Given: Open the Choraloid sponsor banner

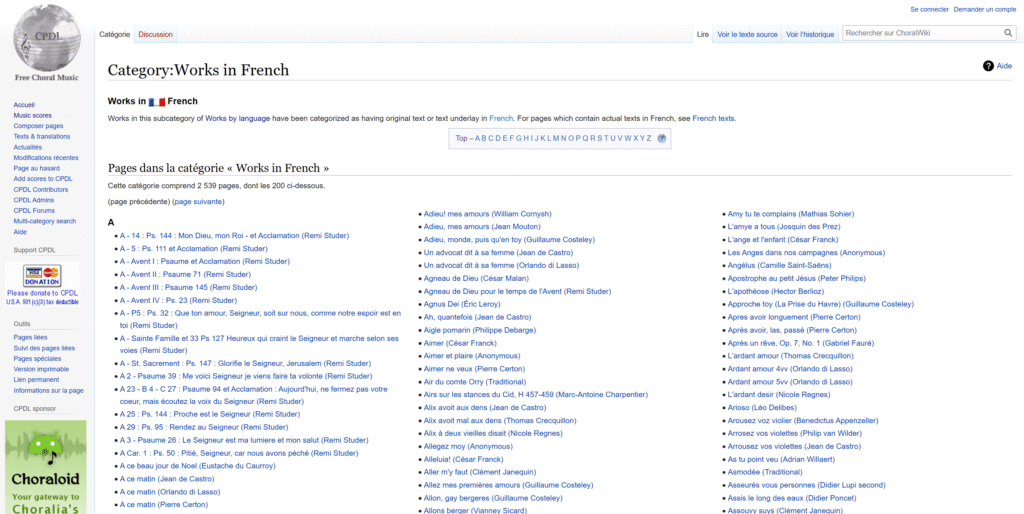Looking at the screenshot, I should coord(46,467).
